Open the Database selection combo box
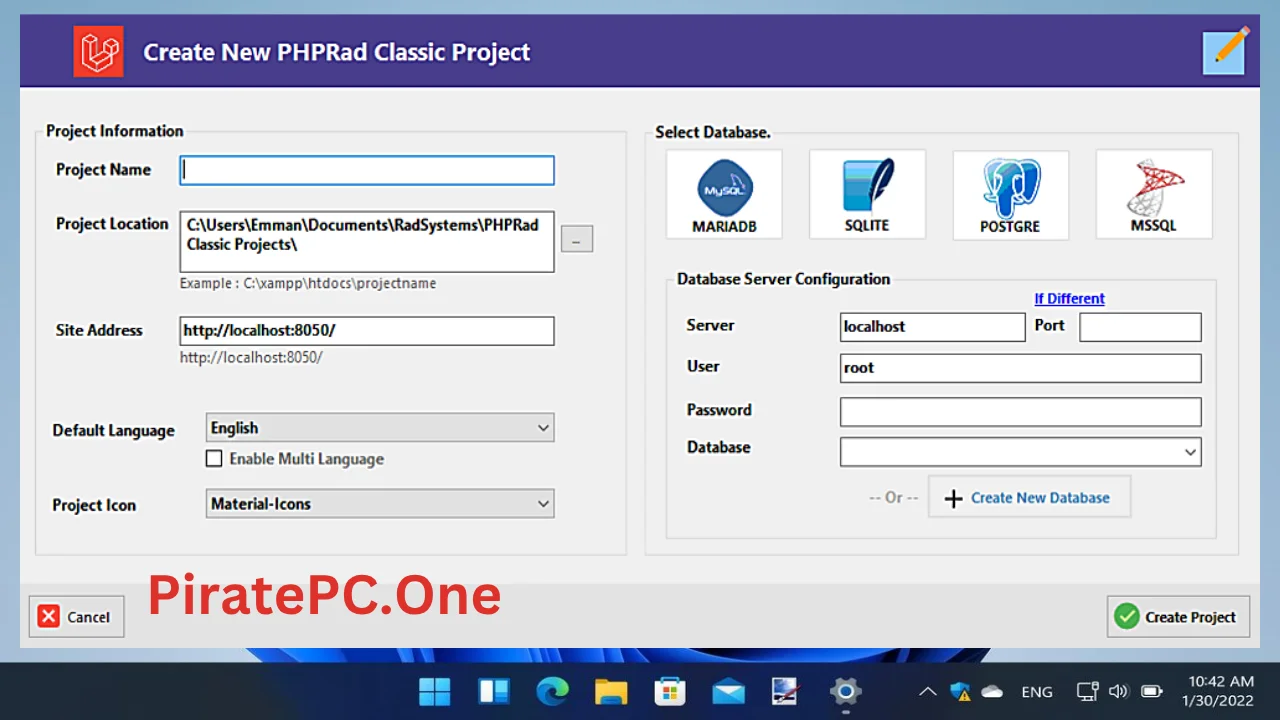The image size is (1280, 720). click(x=1021, y=452)
